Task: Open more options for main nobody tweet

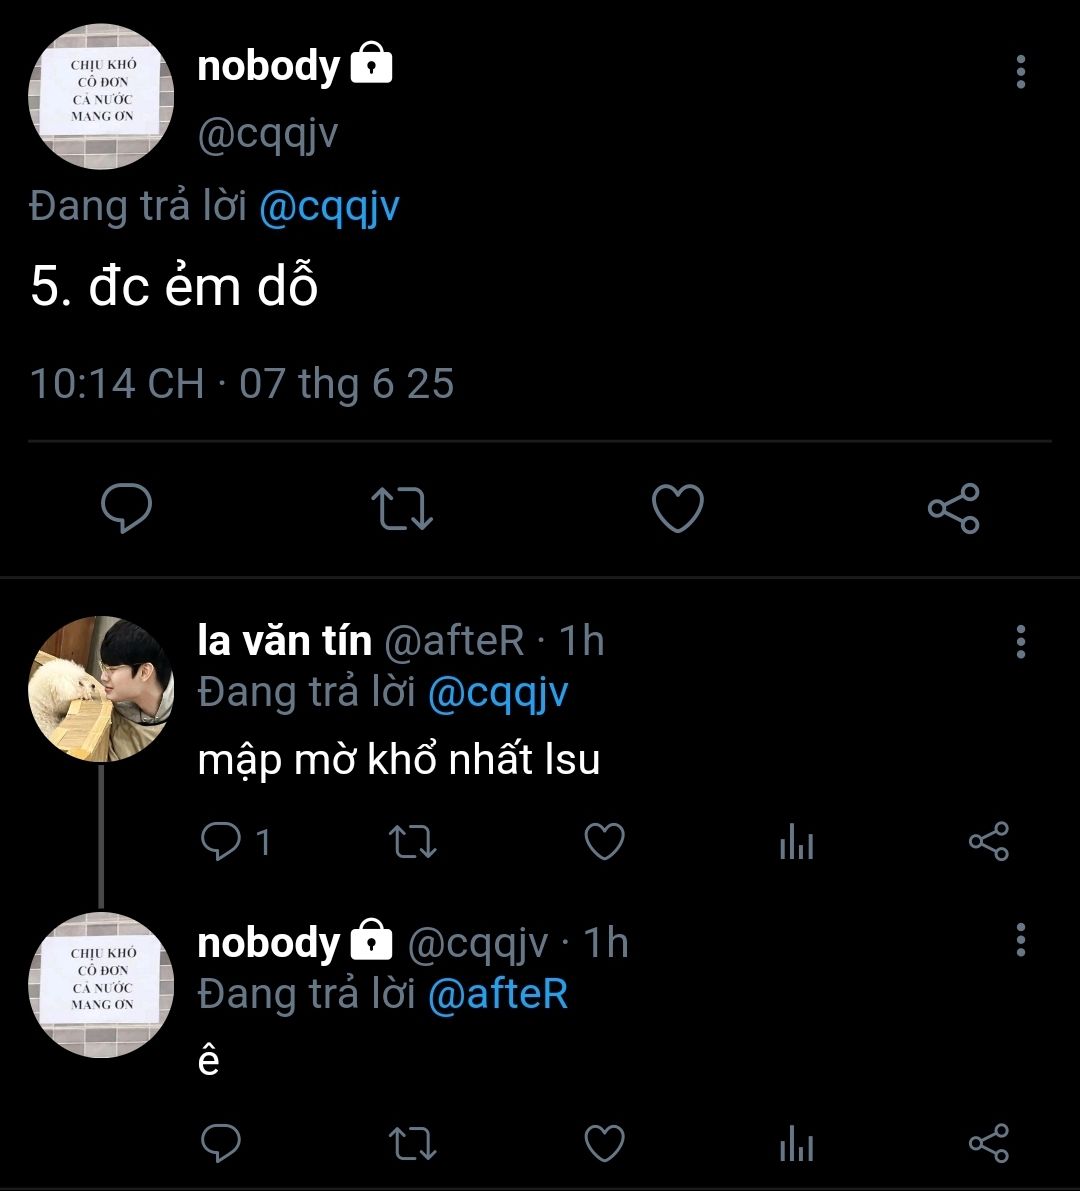Action: pos(1020,72)
